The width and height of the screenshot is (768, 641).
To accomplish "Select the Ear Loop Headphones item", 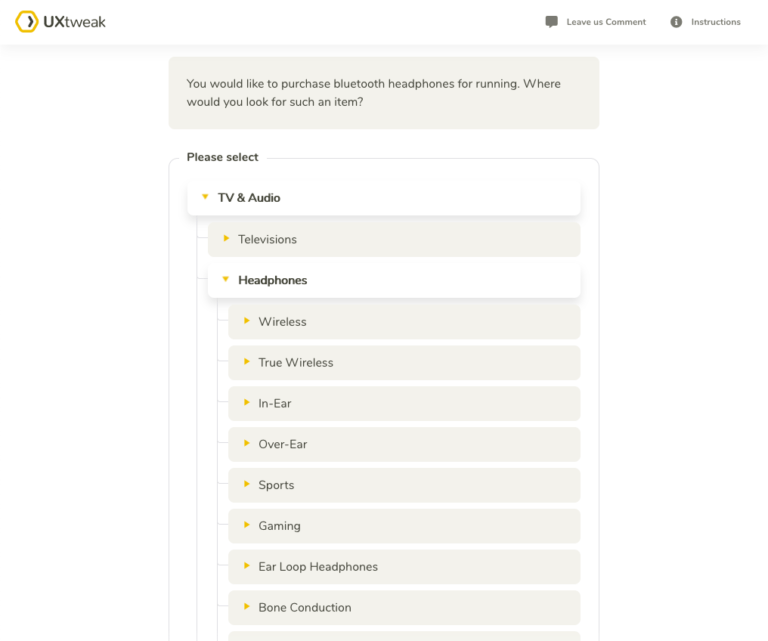I will click(x=403, y=567).
